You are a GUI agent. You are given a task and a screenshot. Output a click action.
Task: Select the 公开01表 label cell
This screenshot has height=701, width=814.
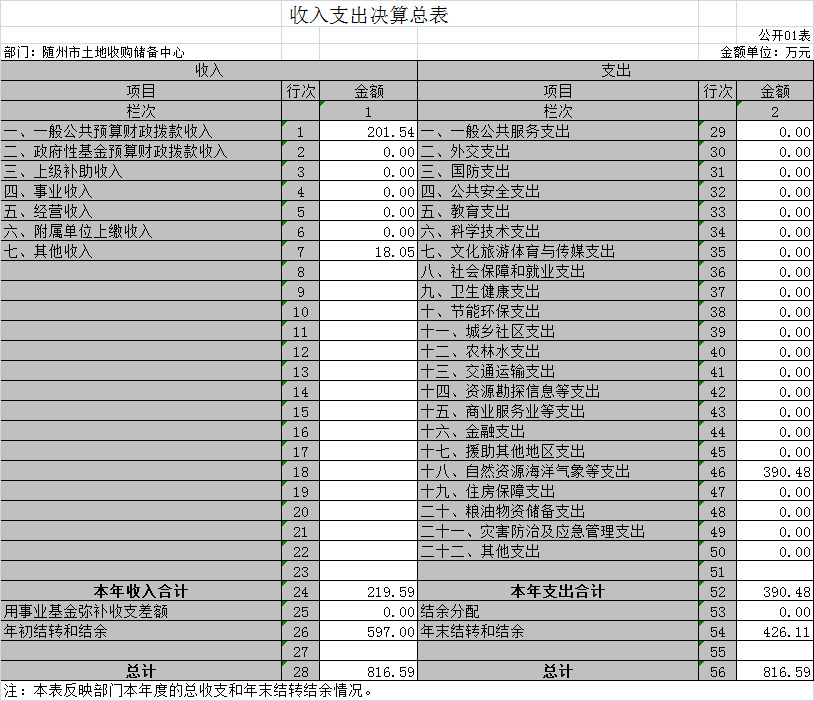click(784, 35)
